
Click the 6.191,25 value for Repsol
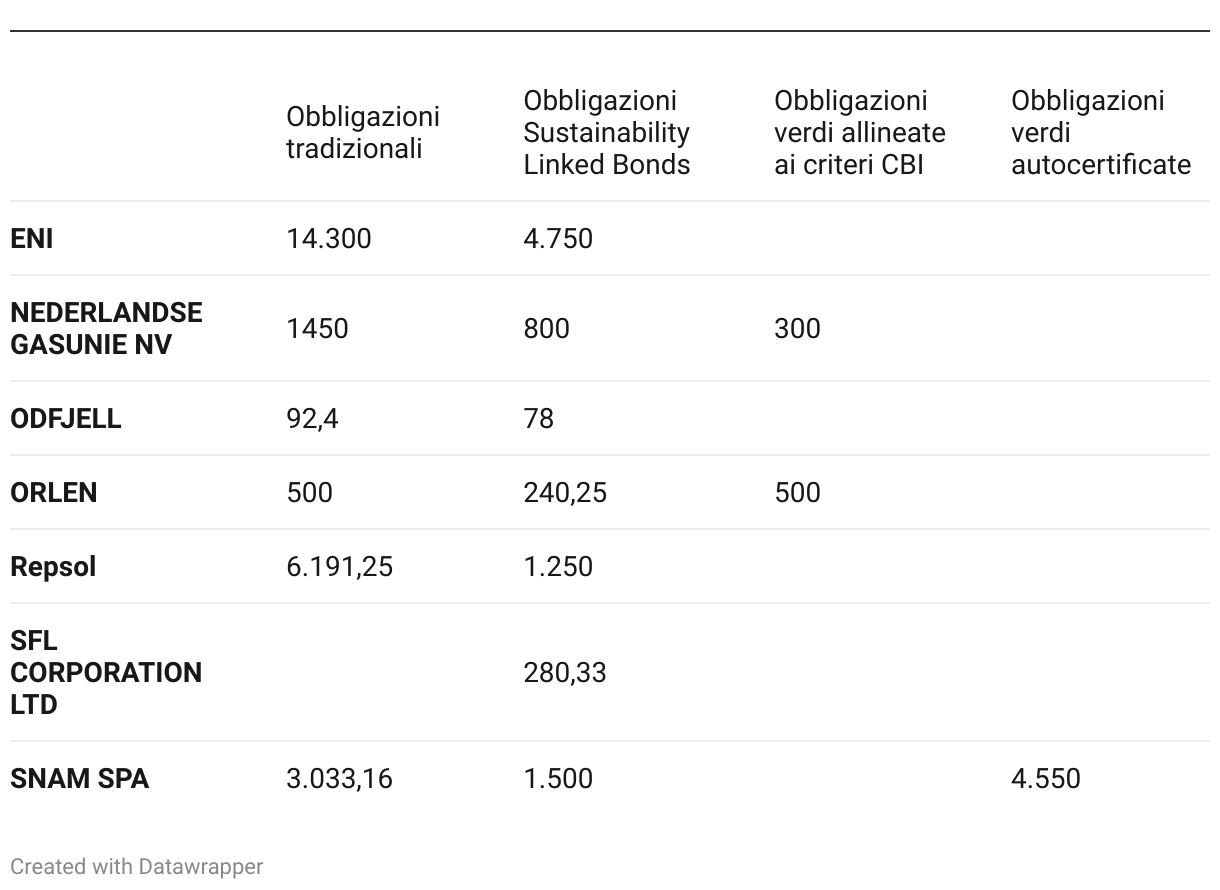coord(339,567)
